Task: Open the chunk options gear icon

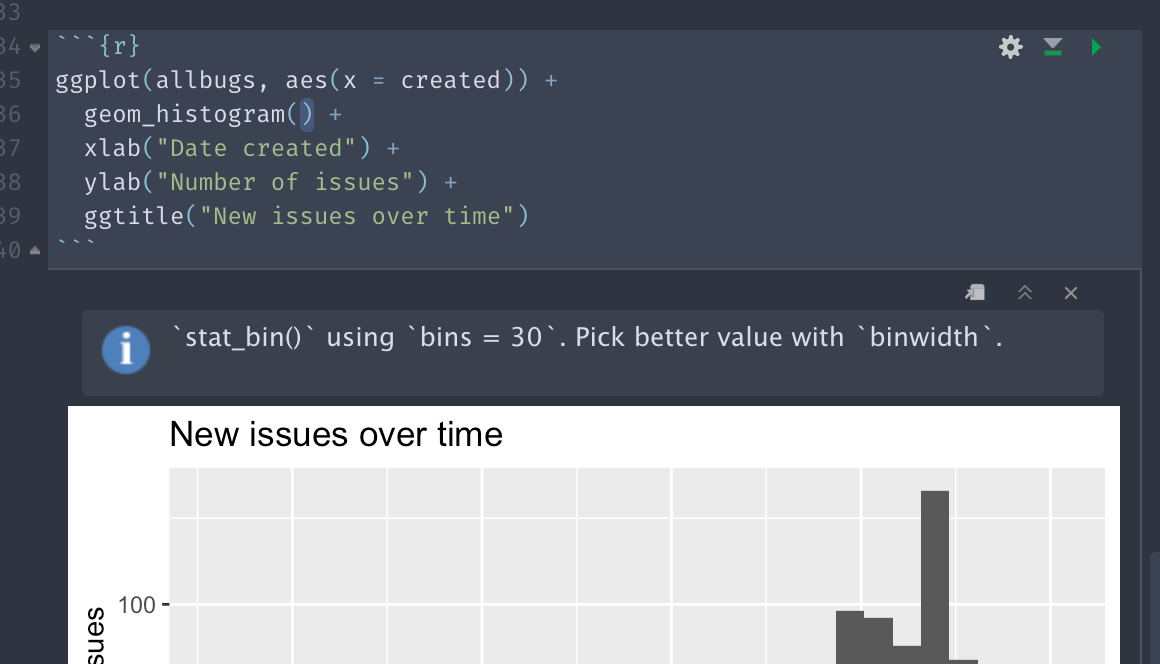Action: point(1010,46)
